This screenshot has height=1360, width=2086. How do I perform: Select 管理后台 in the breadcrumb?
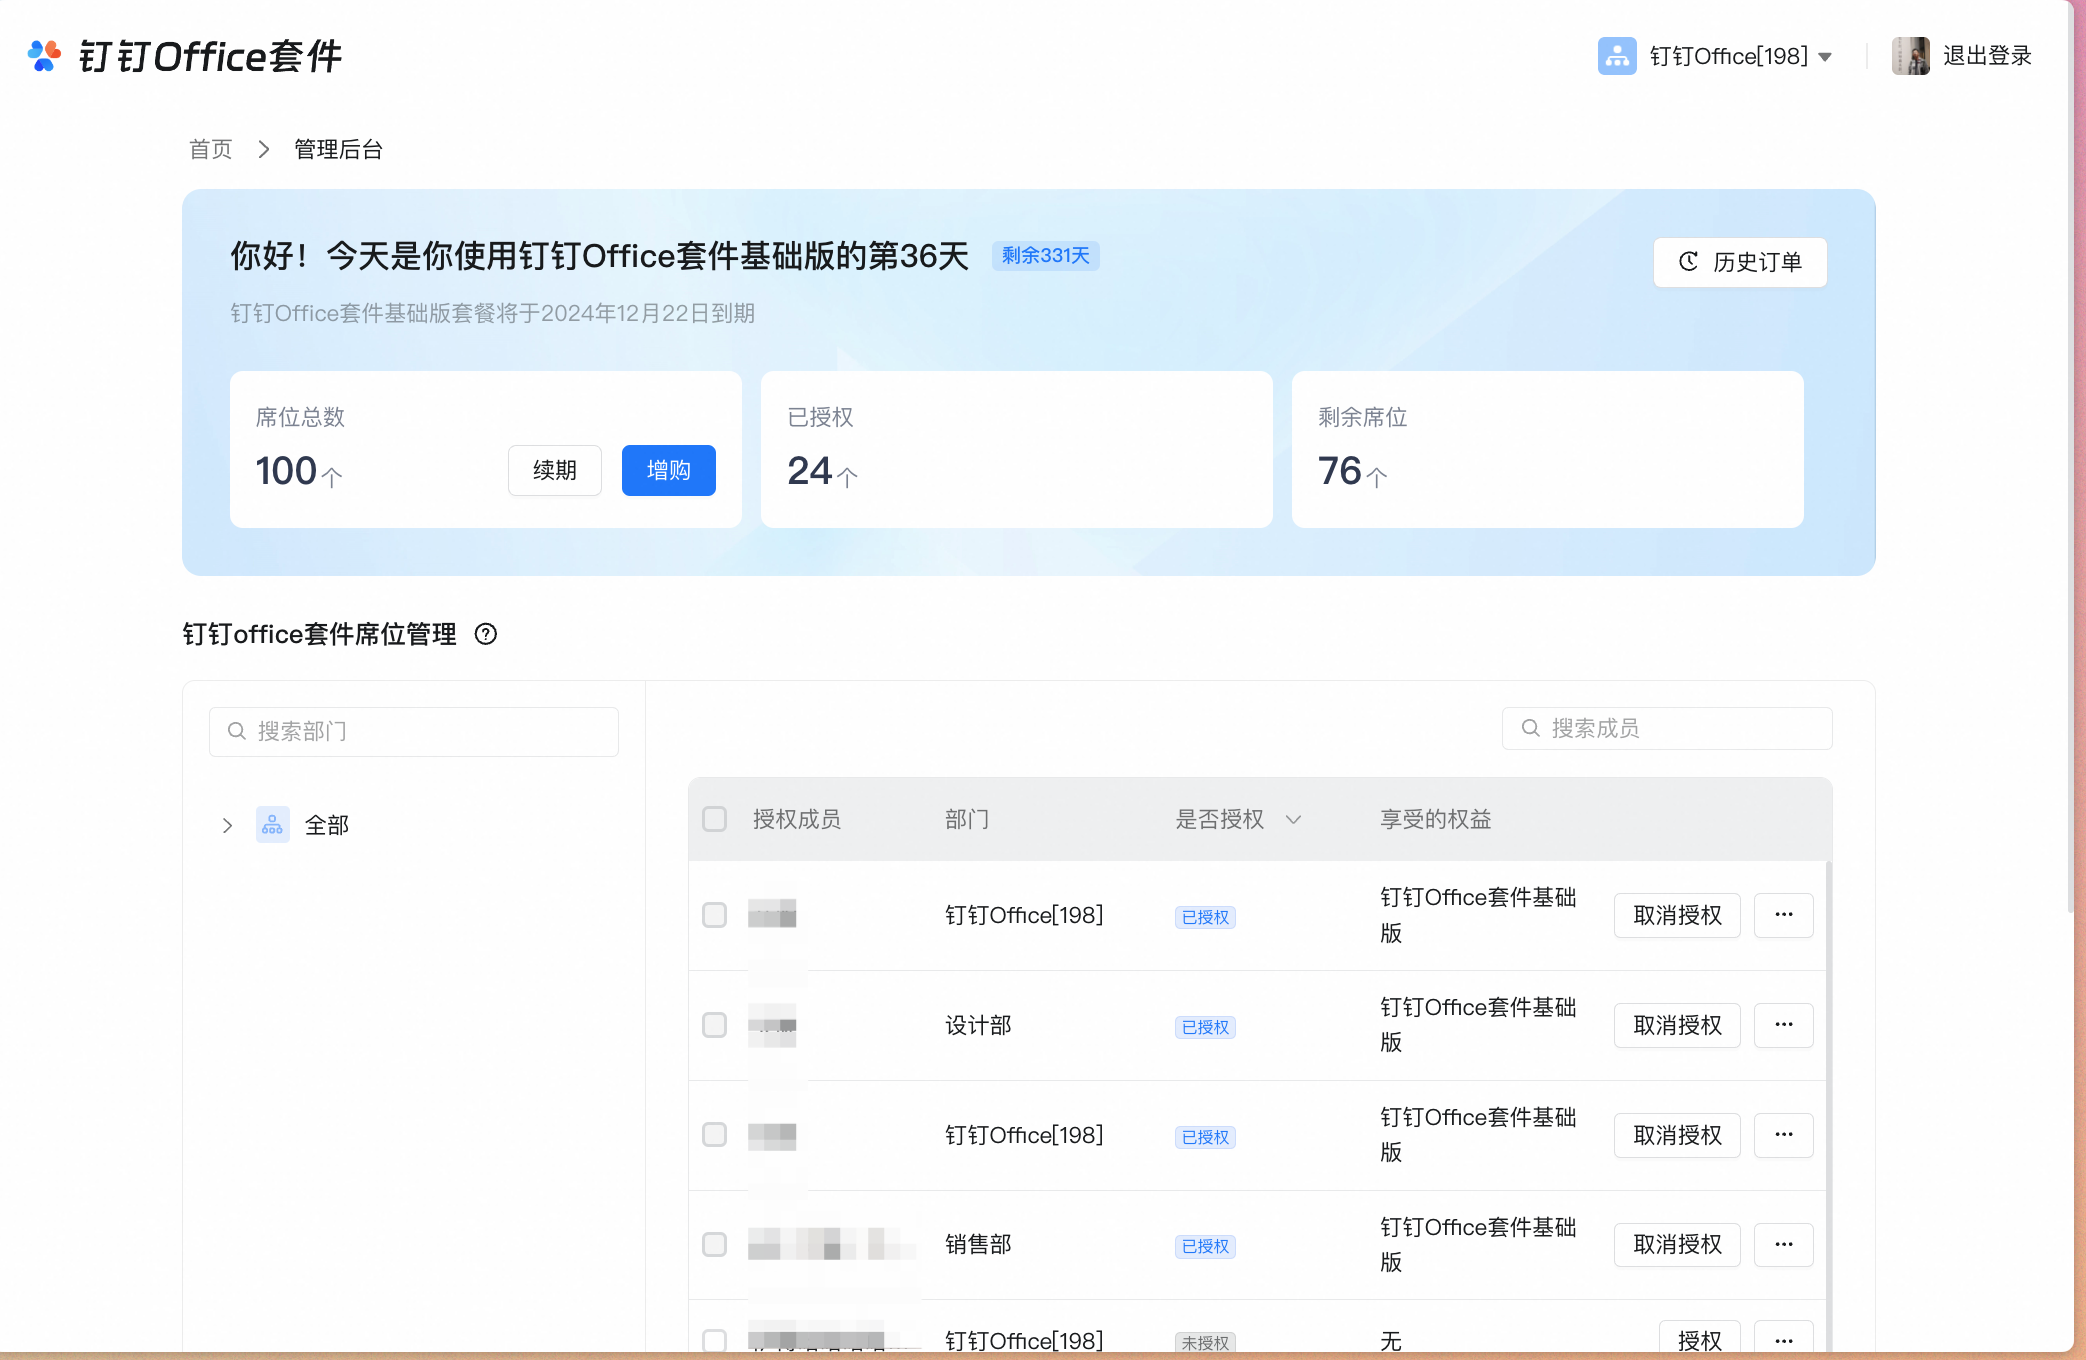tap(337, 148)
